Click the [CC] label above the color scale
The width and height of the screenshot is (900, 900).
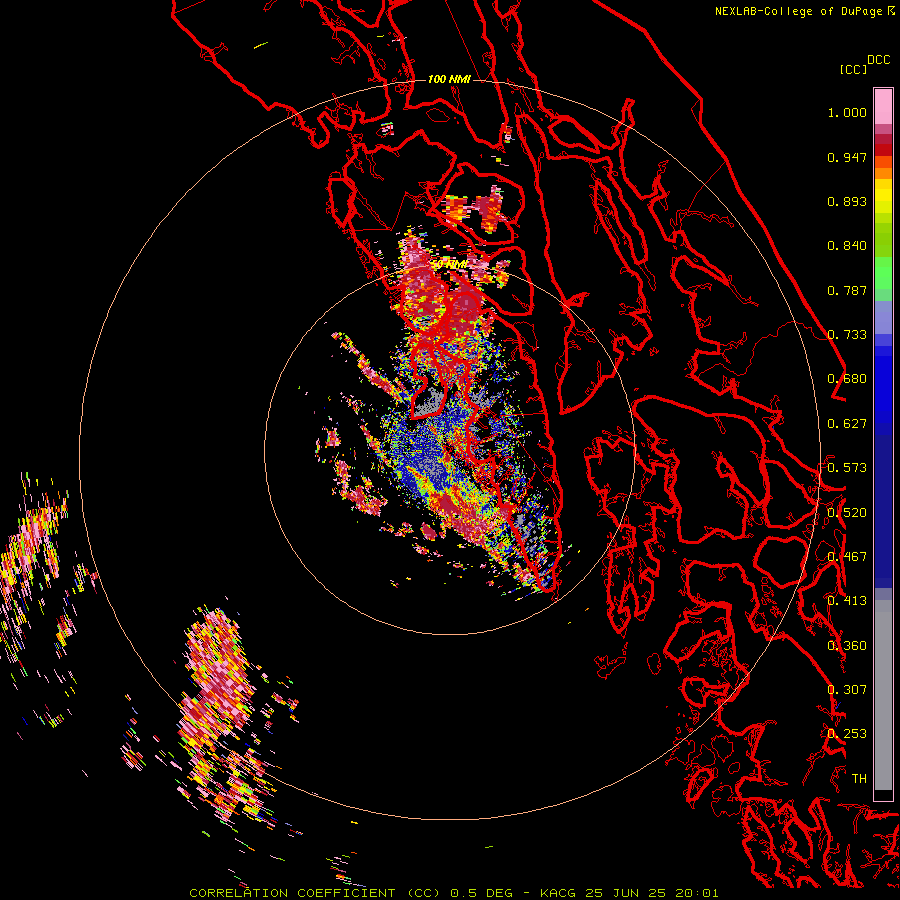pos(853,69)
